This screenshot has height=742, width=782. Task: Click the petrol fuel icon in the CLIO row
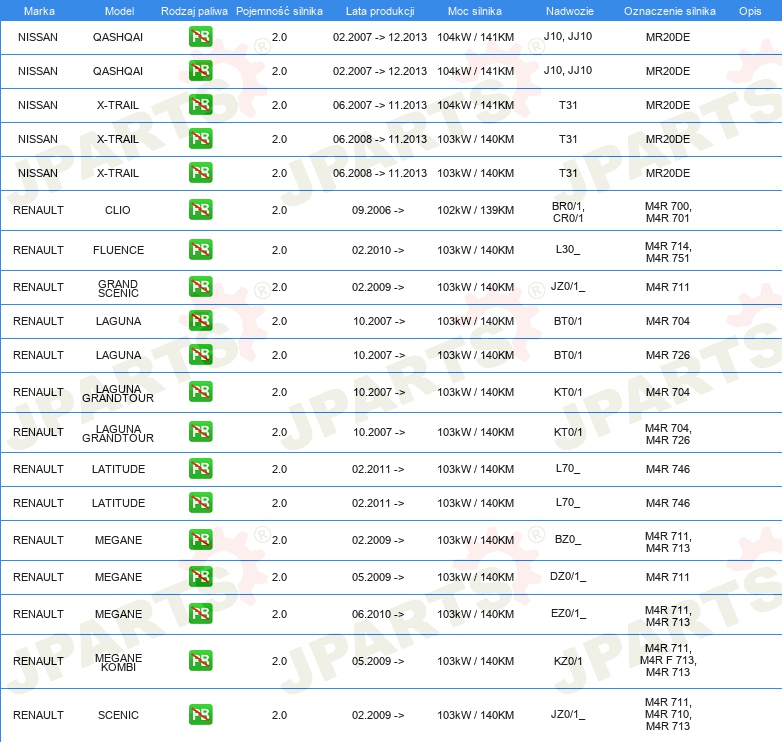tap(200, 210)
